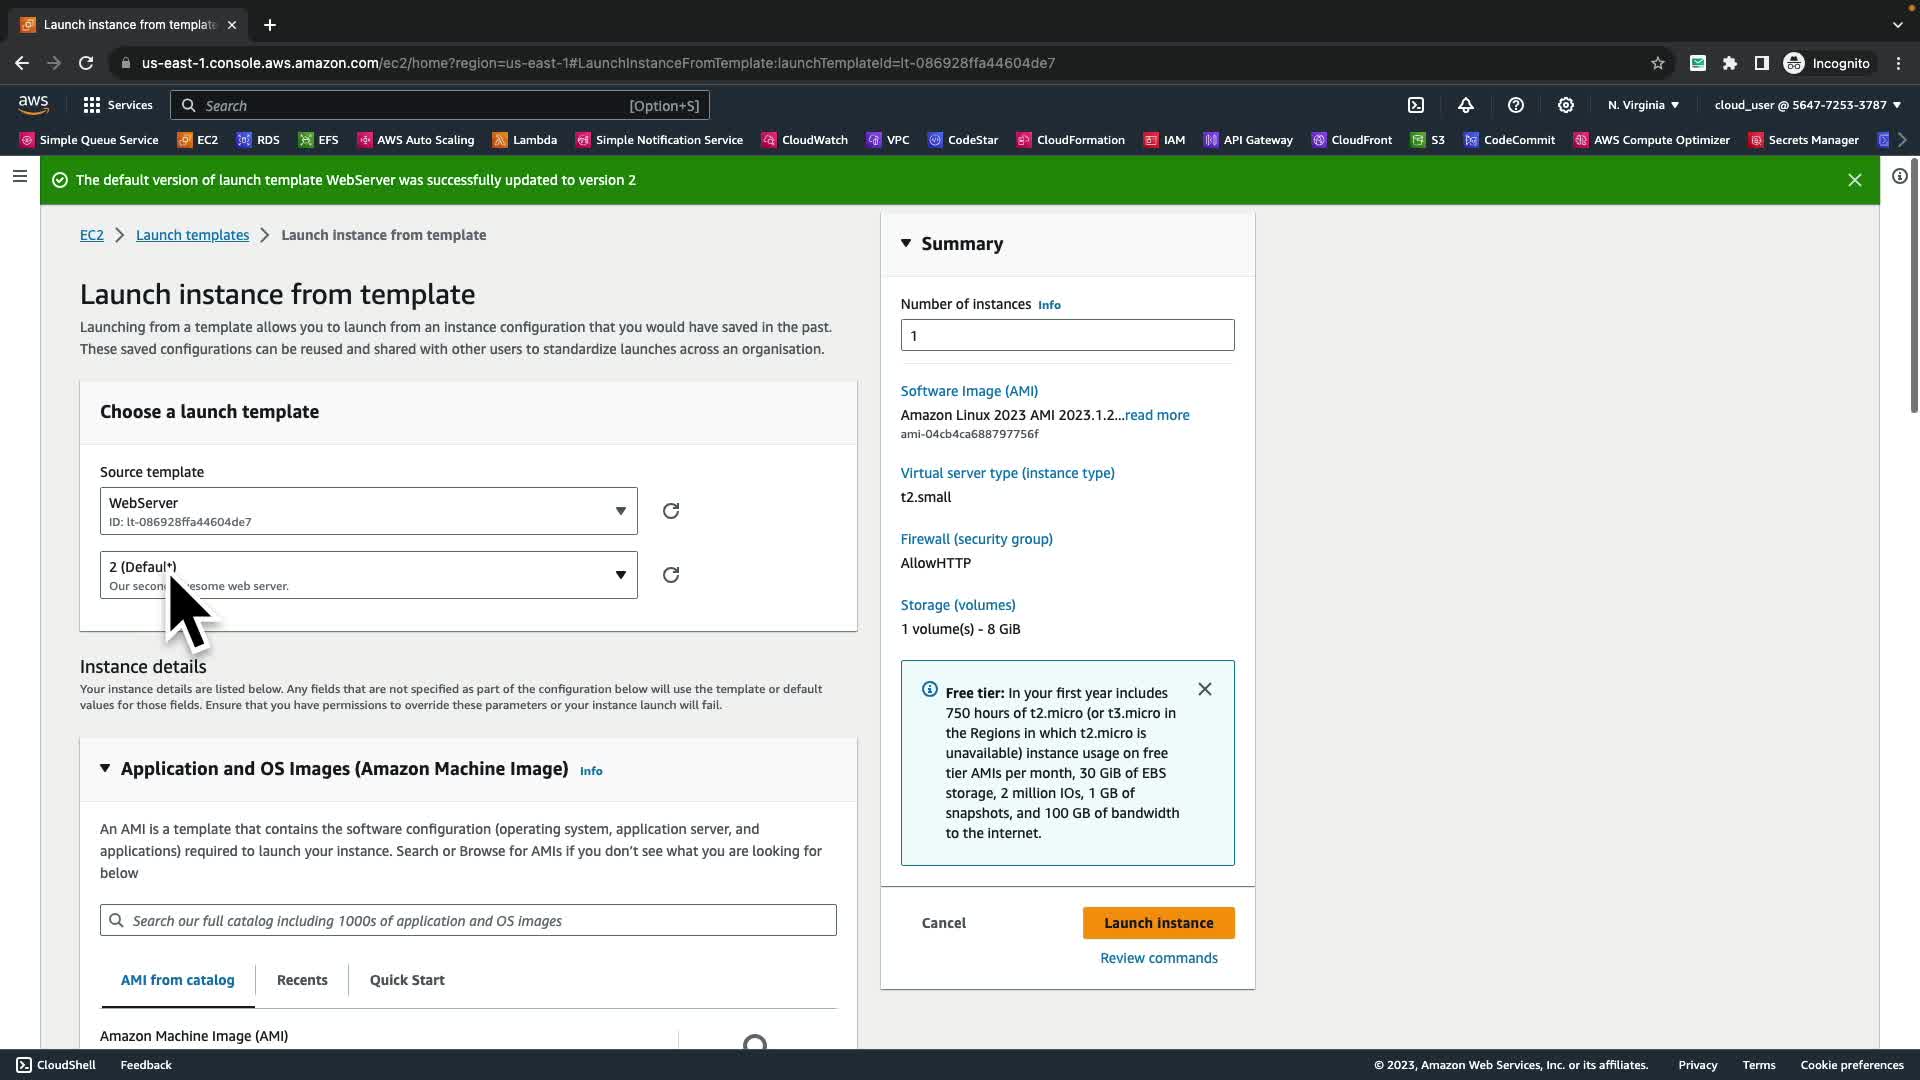Switch to the Recents AMI tab
Viewport: 1920px width, 1080px height.
pyautogui.click(x=302, y=980)
